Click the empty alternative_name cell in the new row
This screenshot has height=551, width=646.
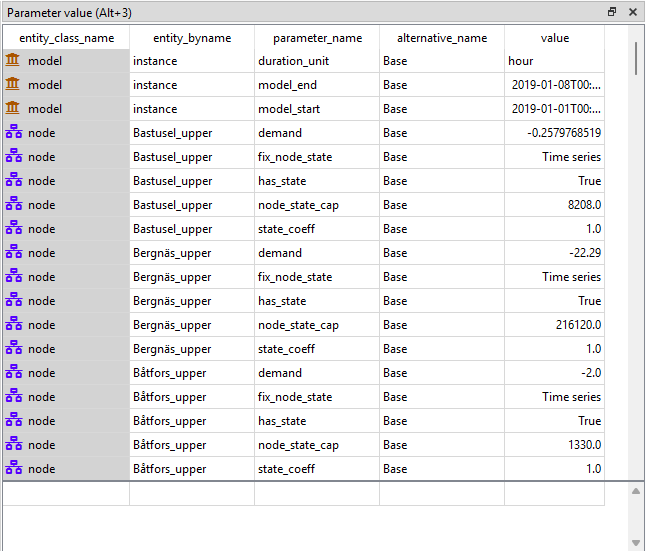click(442, 493)
